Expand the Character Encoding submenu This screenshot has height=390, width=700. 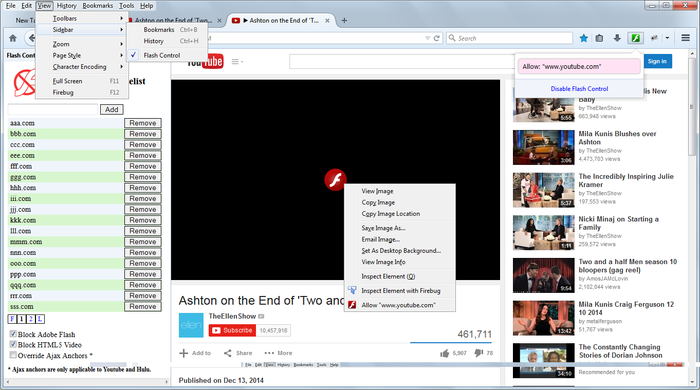click(82, 66)
